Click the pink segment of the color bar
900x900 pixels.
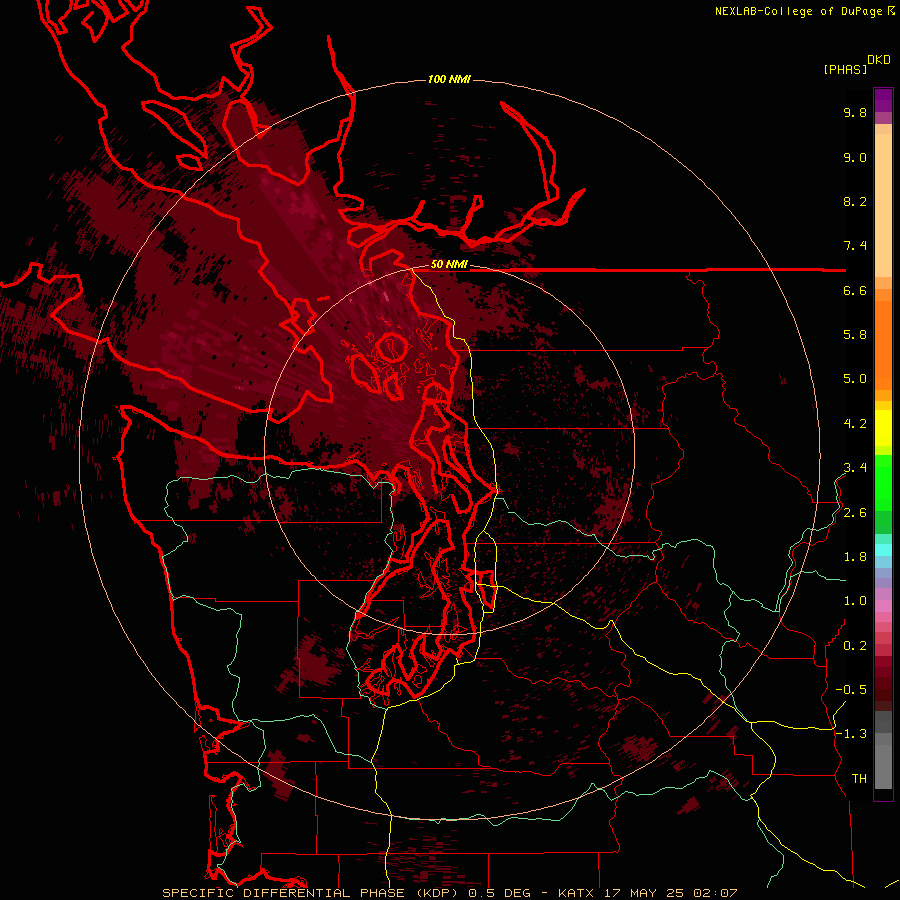(x=883, y=606)
